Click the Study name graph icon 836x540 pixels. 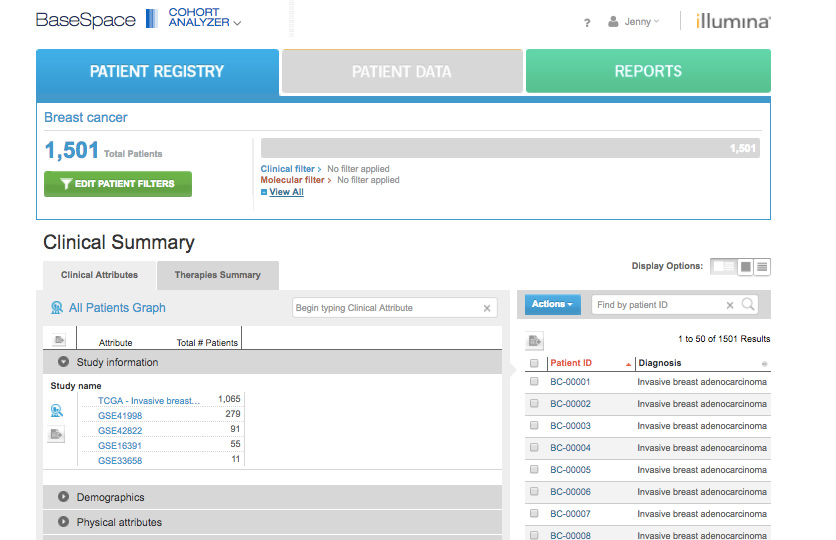tap(57, 411)
